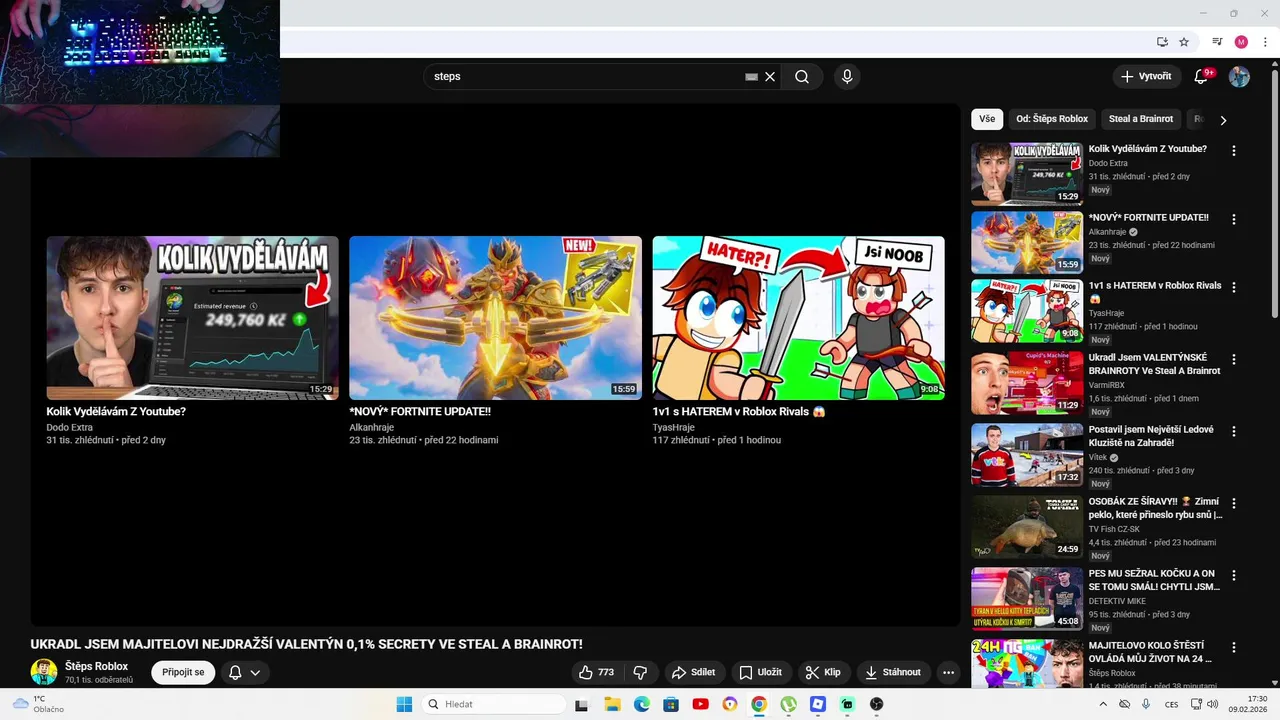The image size is (1280, 720).
Task: Click the Vytvořit create button
Action: [x=1145, y=76]
